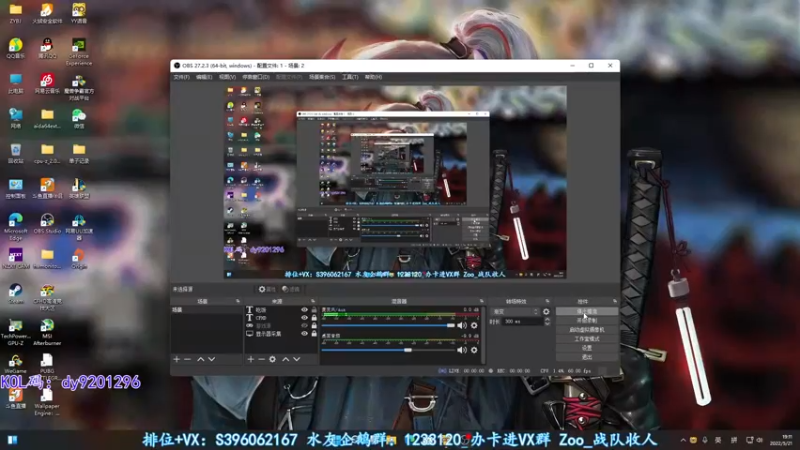Viewport: 800px width, 450px height.
Task: Click the 开始录制 button
Action: (x=587, y=320)
